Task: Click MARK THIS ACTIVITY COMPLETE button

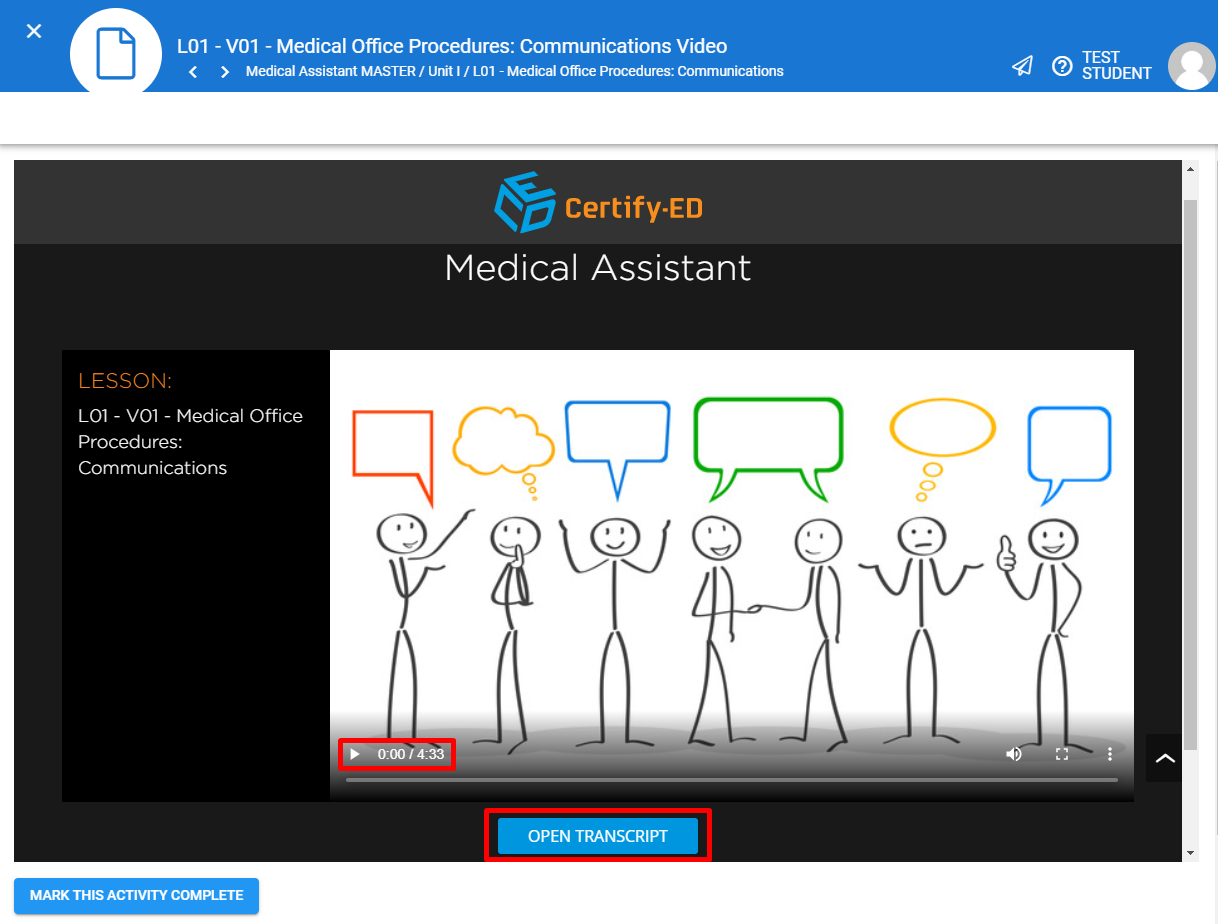Action: click(x=137, y=895)
